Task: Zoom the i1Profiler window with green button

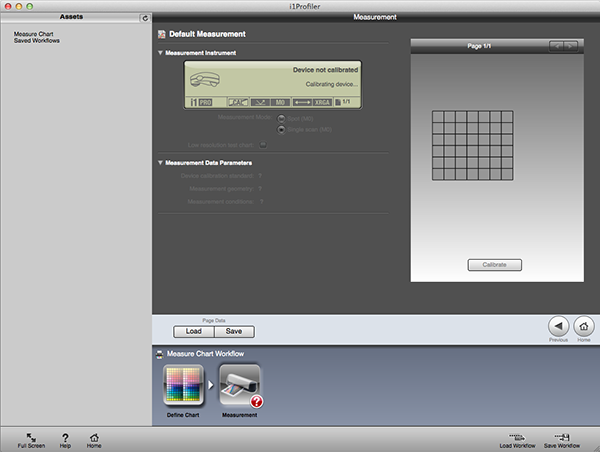Action: click(29, 6)
